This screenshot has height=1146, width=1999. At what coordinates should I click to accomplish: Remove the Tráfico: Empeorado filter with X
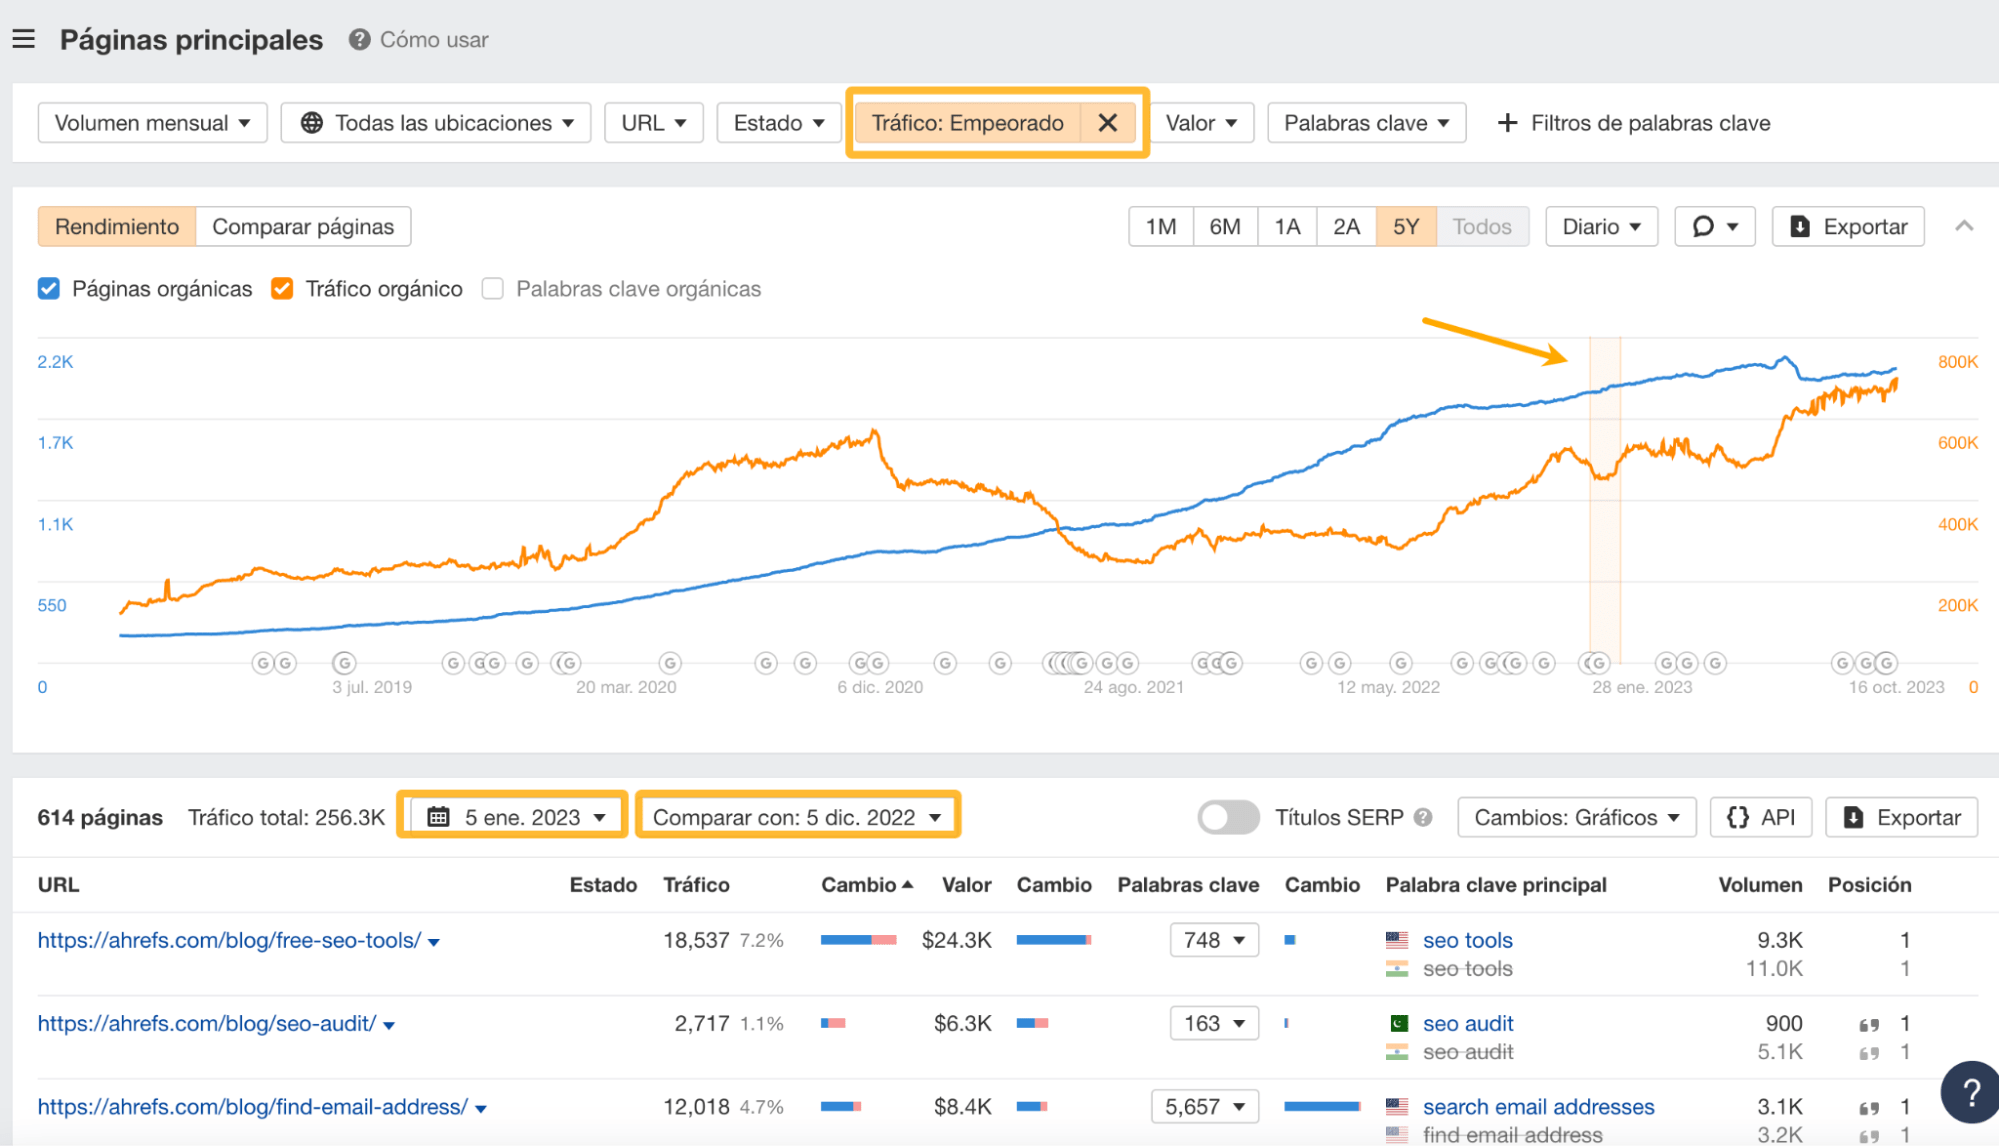click(x=1108, y=122)
